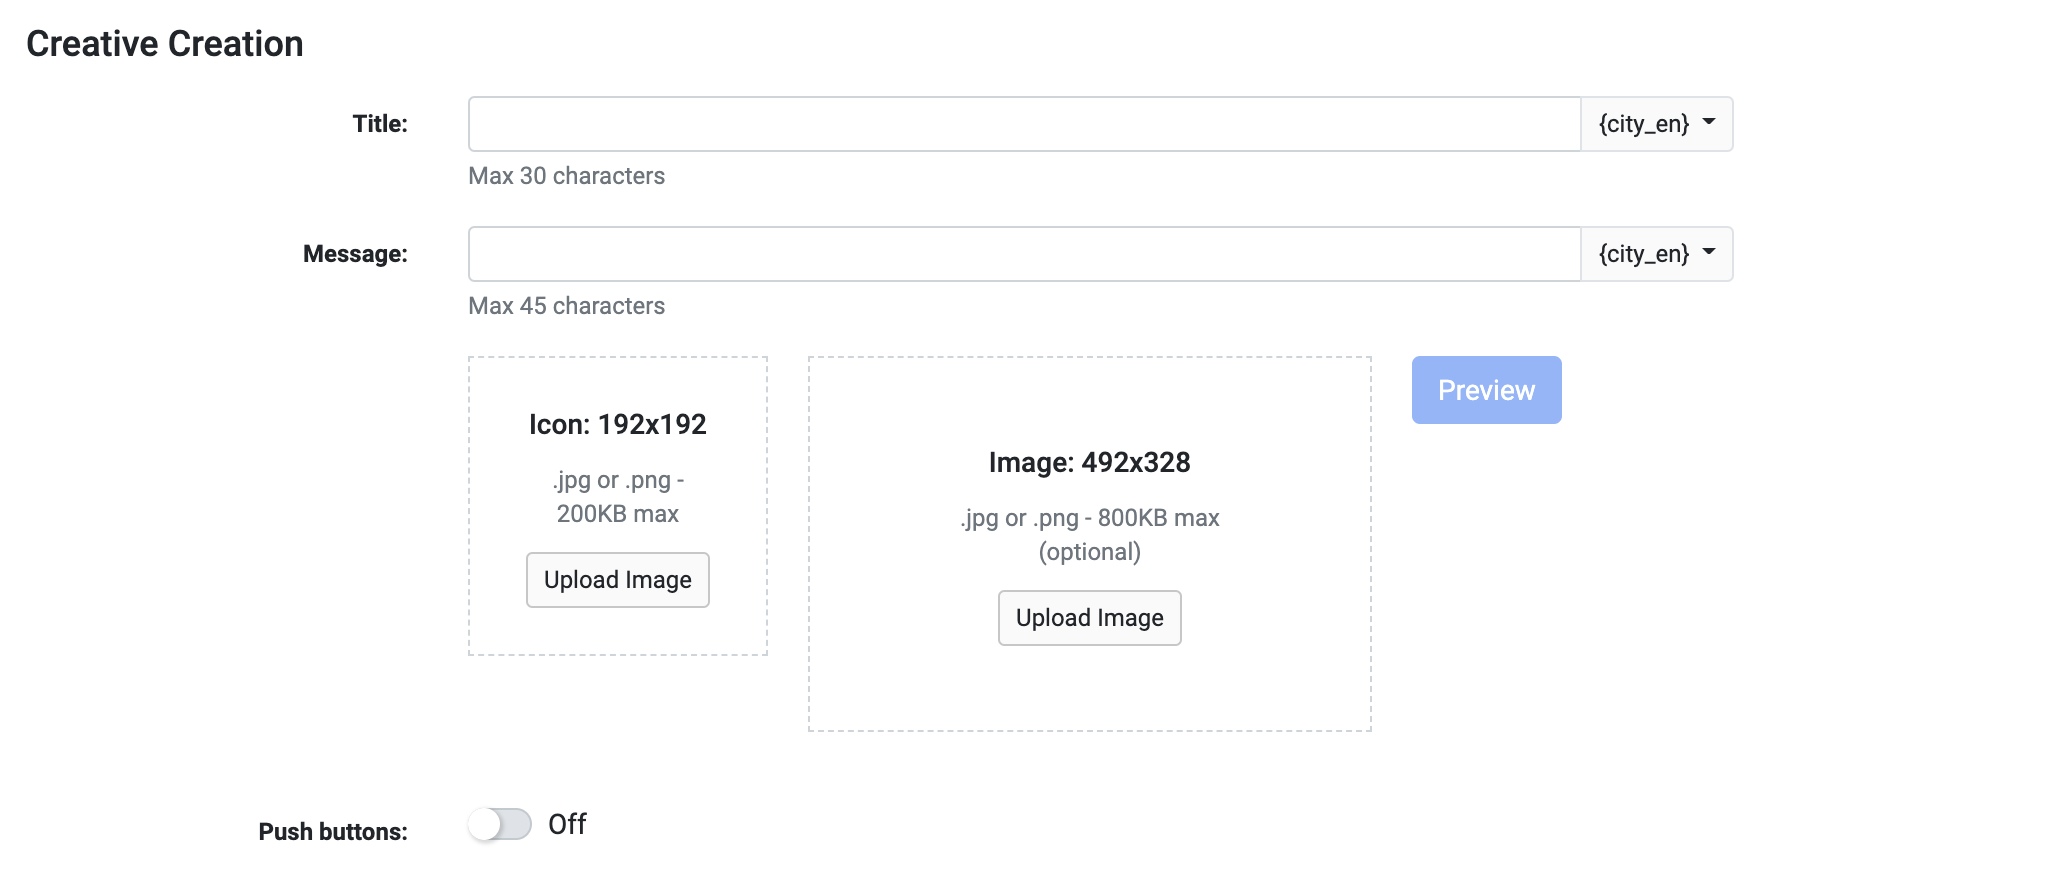Click the blue Preview button

point(1486,390)
